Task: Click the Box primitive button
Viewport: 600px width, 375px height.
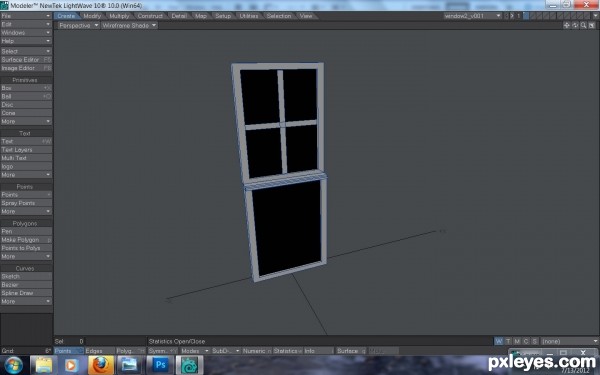Action: coord(26,88)
